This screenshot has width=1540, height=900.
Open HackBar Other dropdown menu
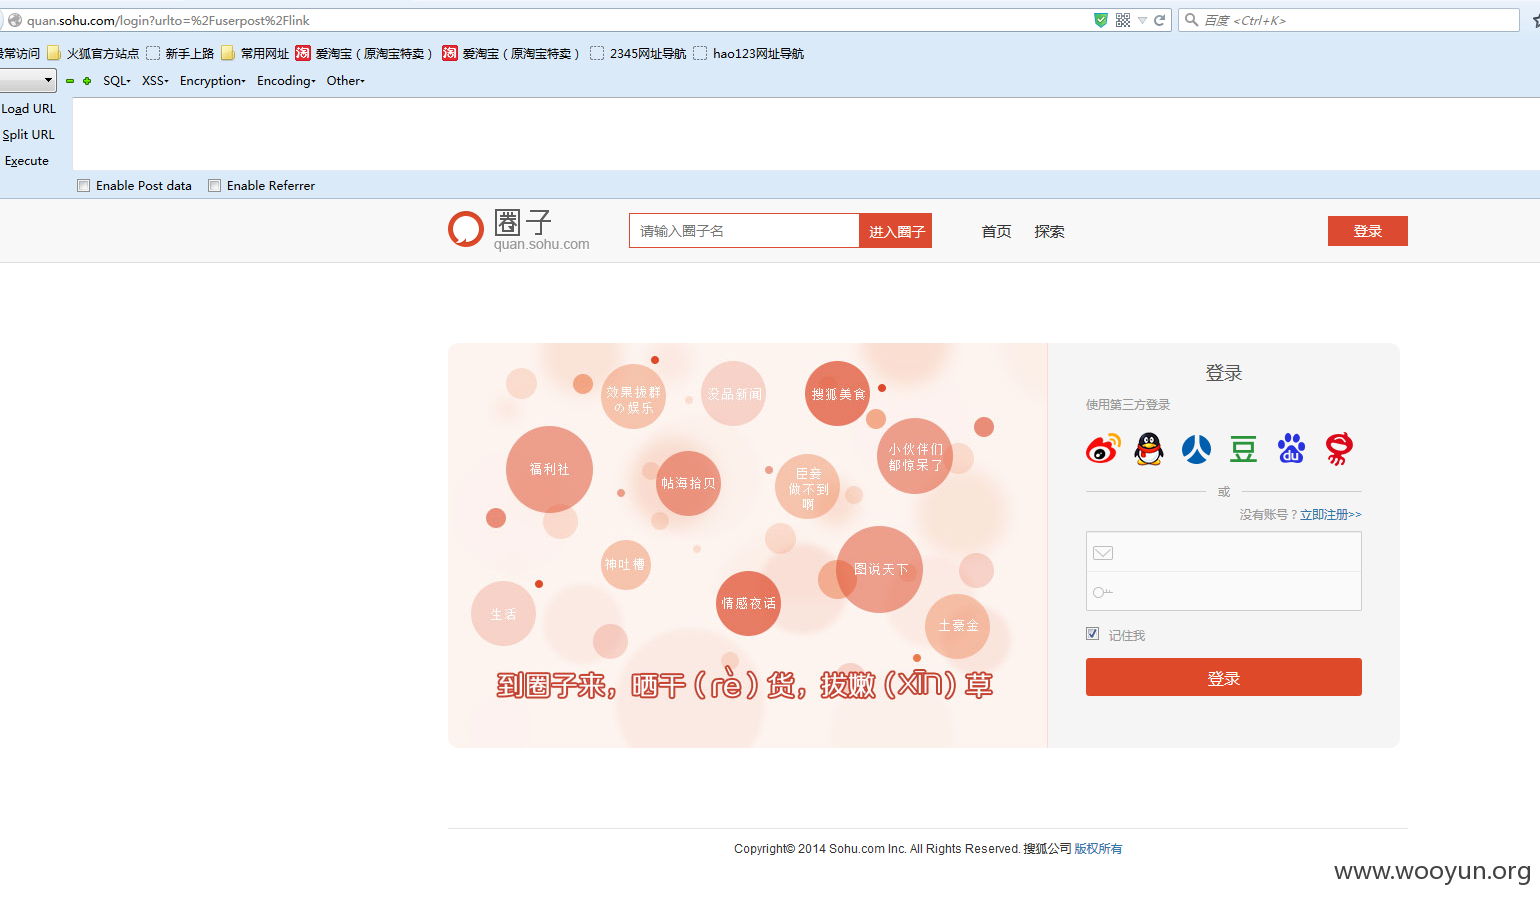coord(345,81)
